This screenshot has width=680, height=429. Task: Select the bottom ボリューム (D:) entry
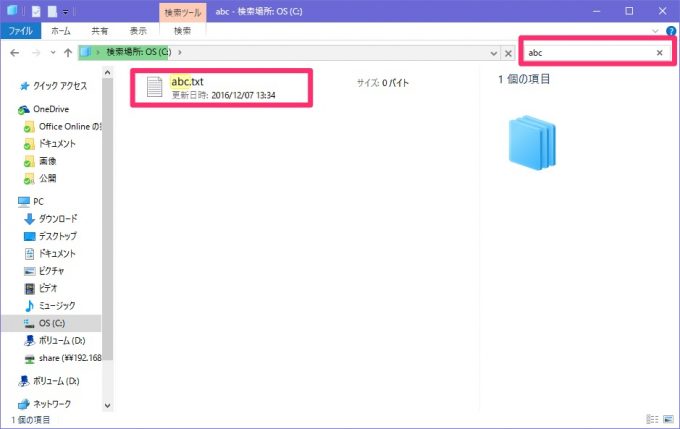(x=56, y=381)
